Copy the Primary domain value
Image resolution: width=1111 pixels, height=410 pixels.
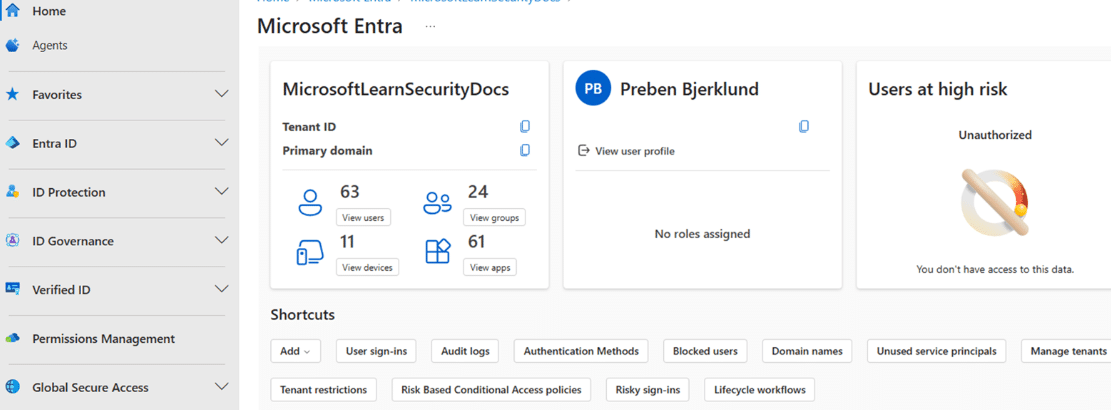pos(525,151)
